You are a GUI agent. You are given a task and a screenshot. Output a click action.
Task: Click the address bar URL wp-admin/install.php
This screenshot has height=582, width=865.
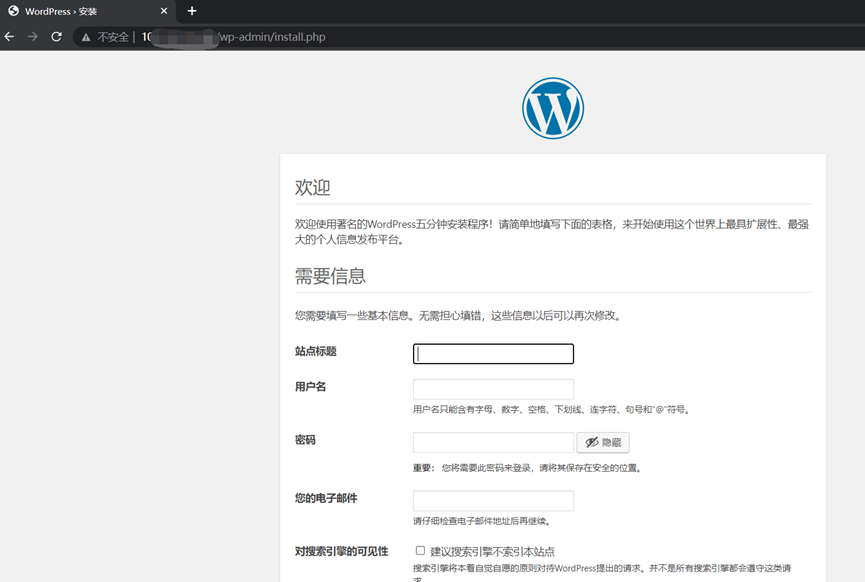click(x=273, y=37)
